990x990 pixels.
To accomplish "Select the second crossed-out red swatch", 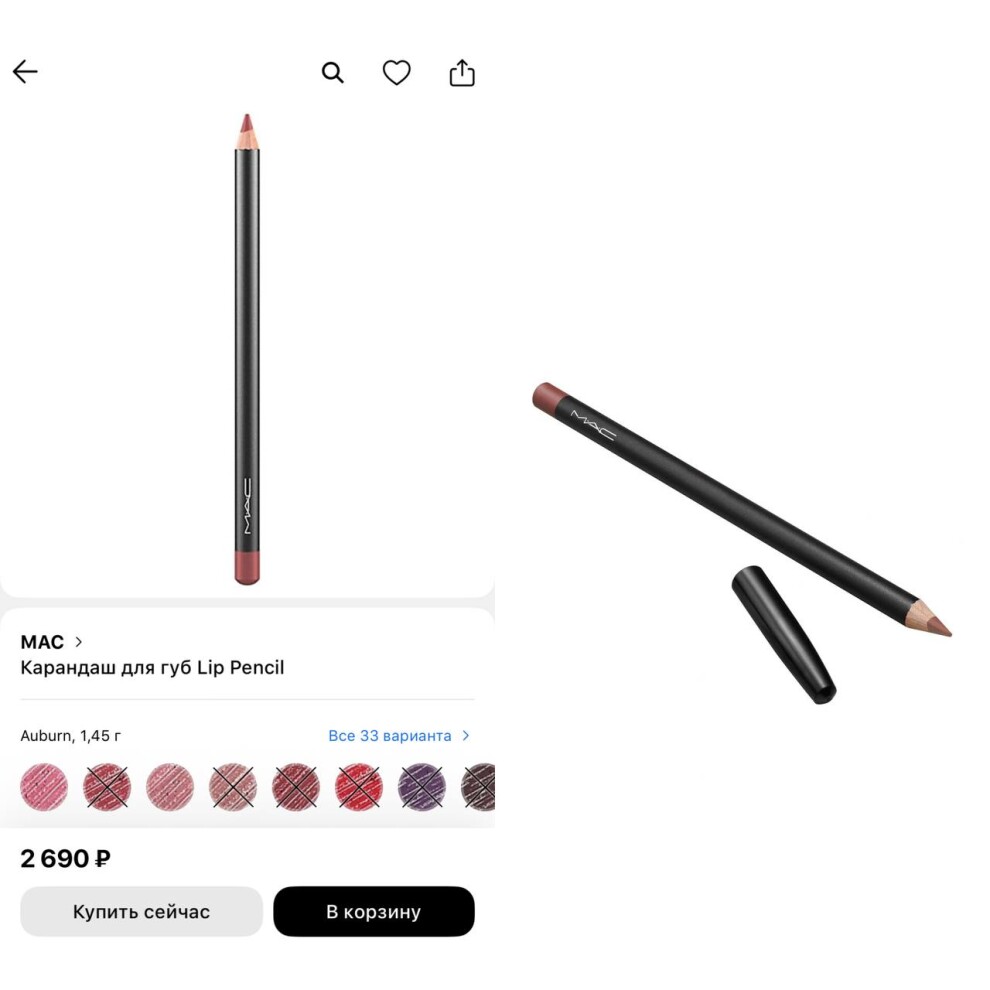I will 107,787.
